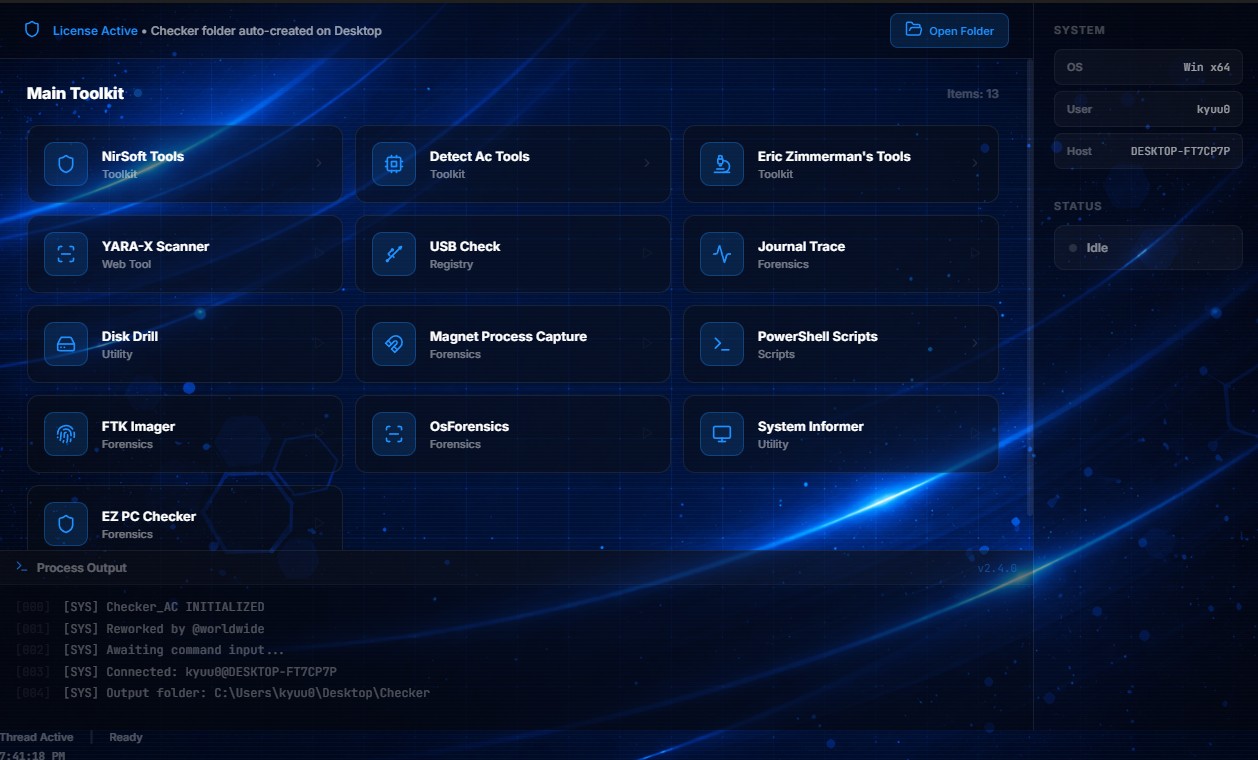Expand PowerShell Scripts via its chevron
The height and width of the screenshot is (760, 1258).
975,344
